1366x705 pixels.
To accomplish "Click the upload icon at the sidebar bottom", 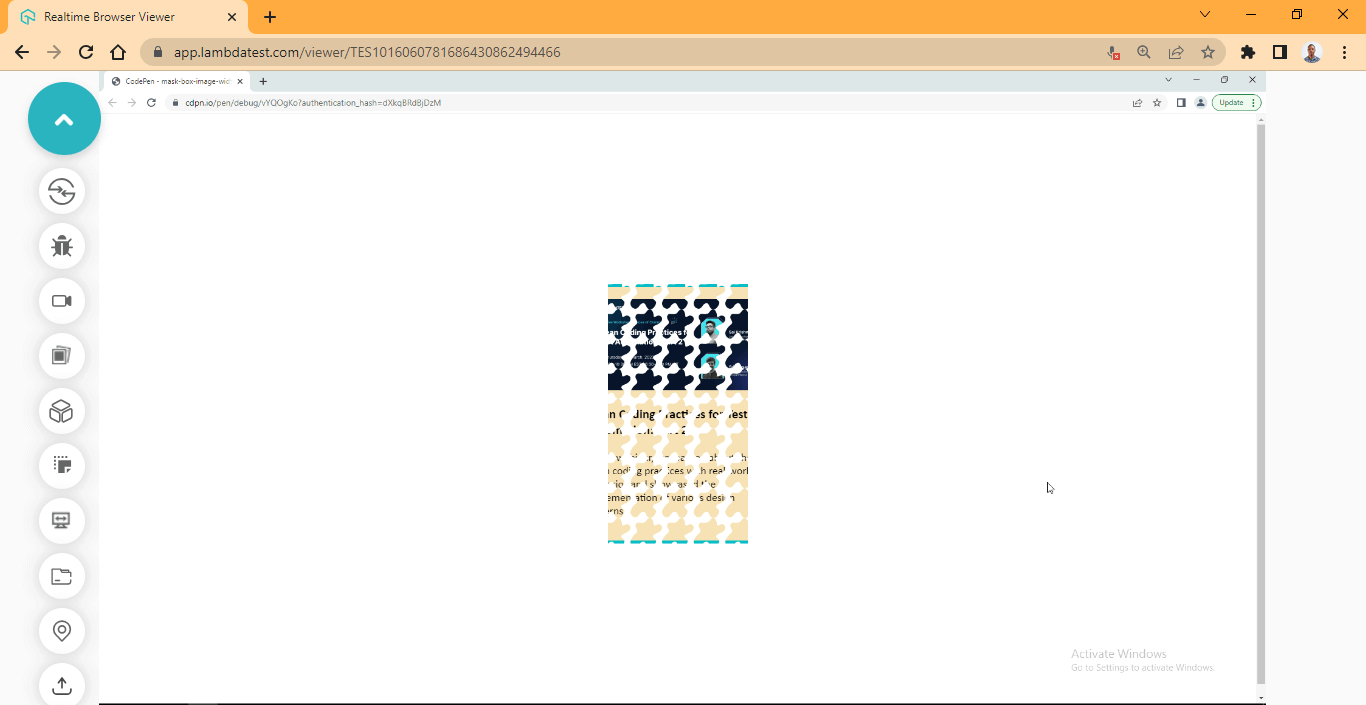I will 61,685.
